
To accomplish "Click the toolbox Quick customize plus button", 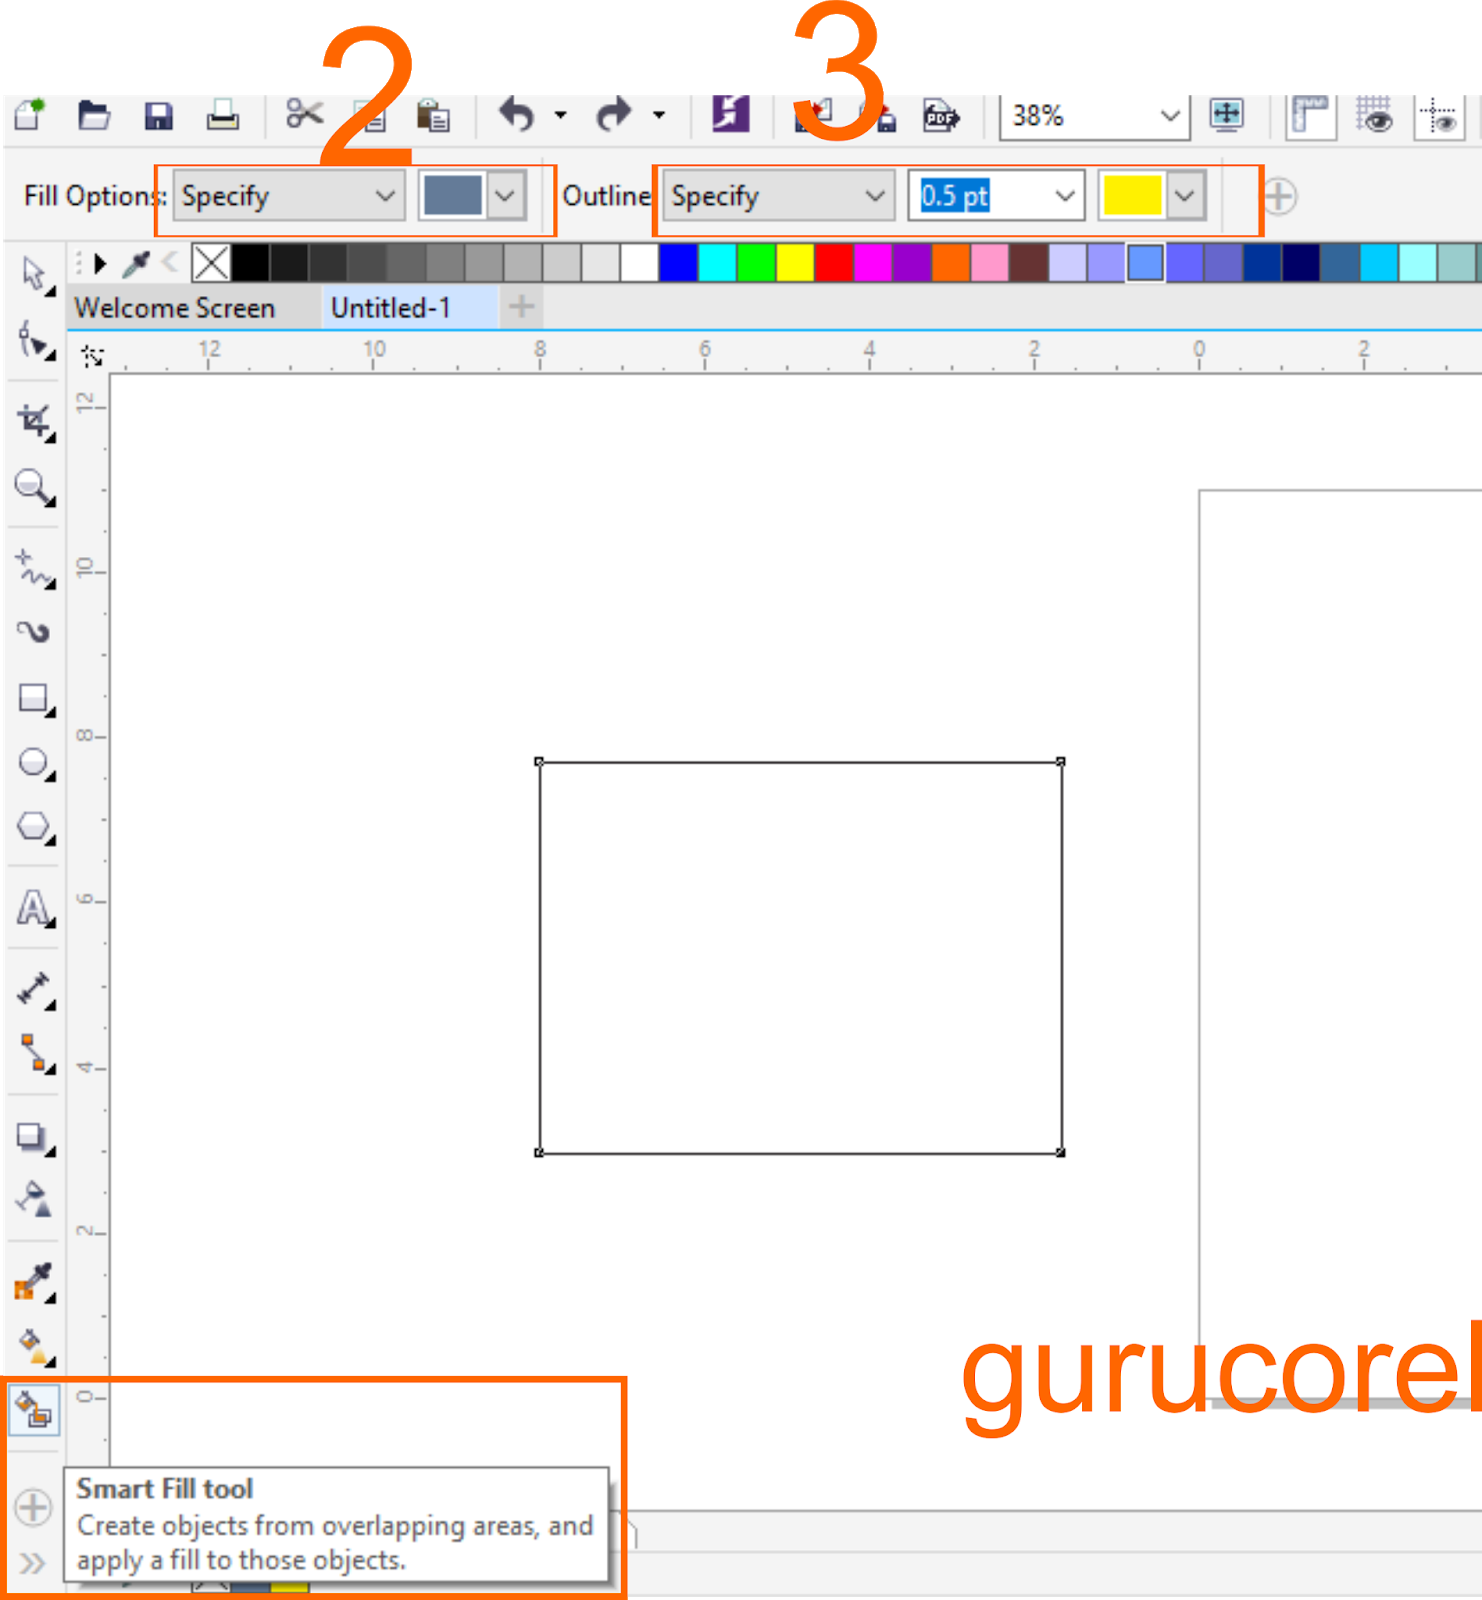I will [x=33, y=1507].
